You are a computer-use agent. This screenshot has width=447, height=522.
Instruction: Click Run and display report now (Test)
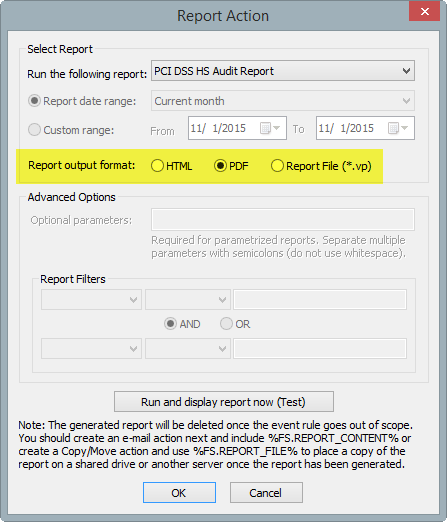(224, 402)
